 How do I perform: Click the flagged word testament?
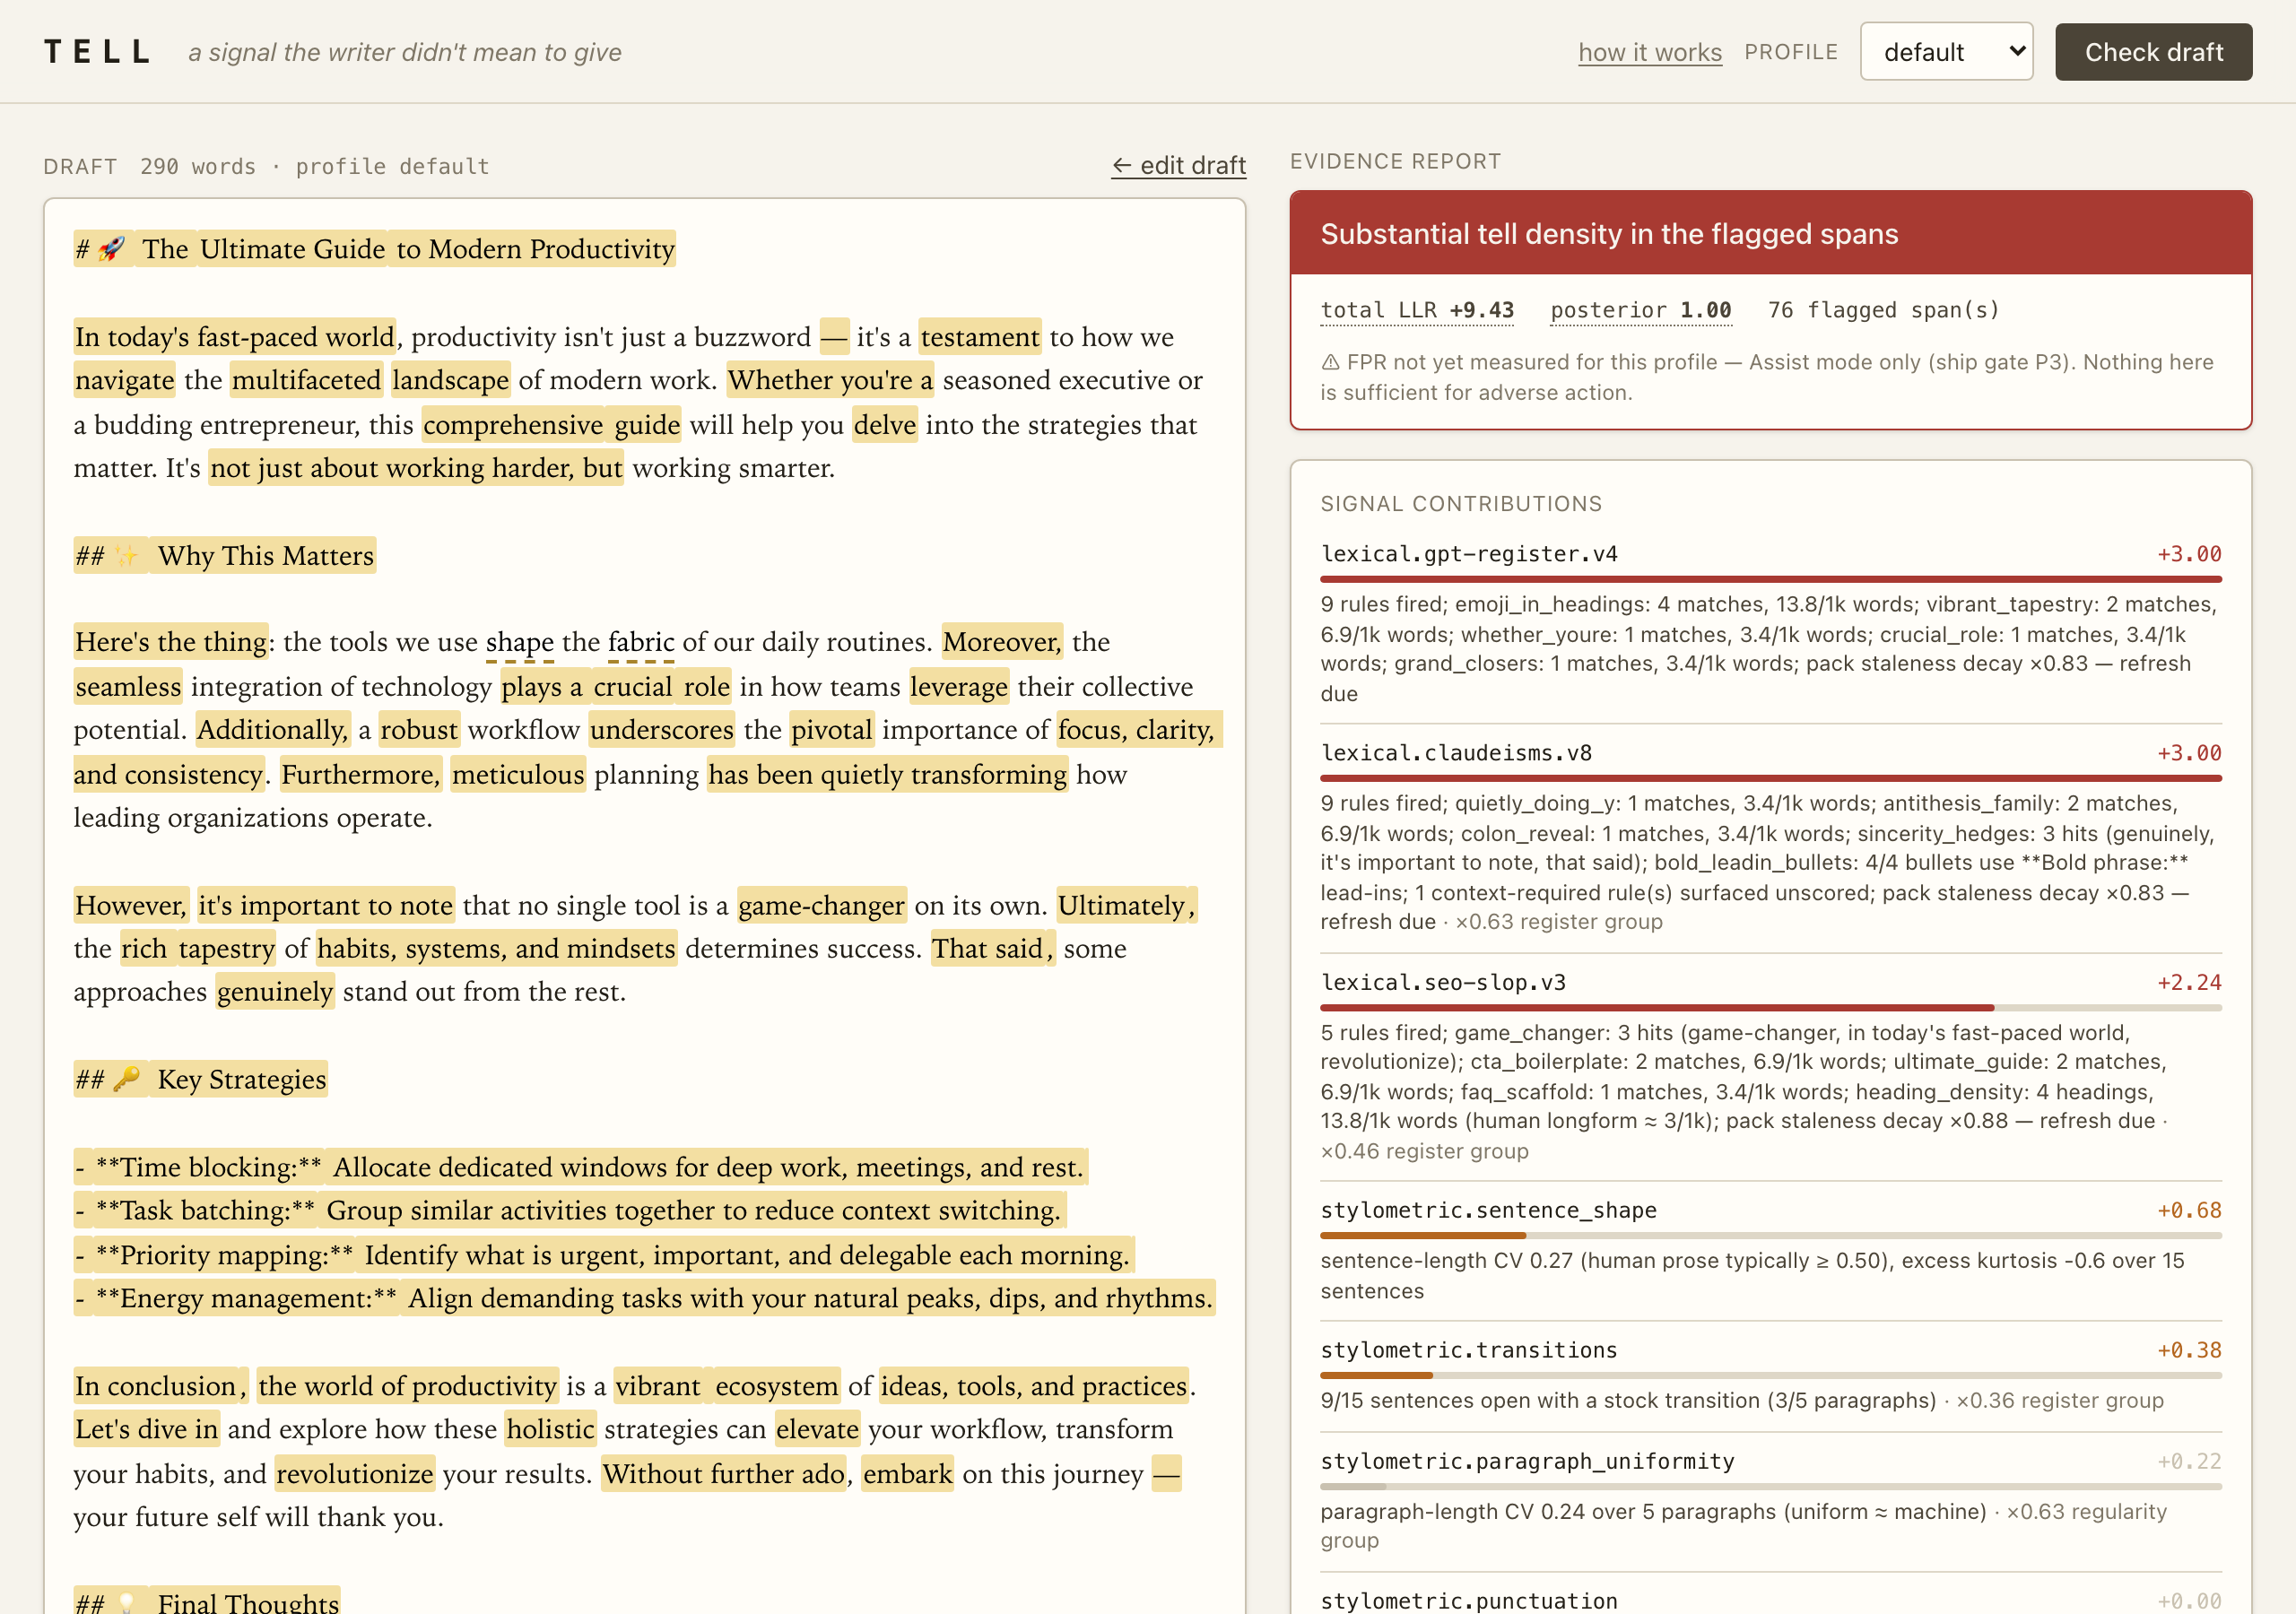pos(980,337)
